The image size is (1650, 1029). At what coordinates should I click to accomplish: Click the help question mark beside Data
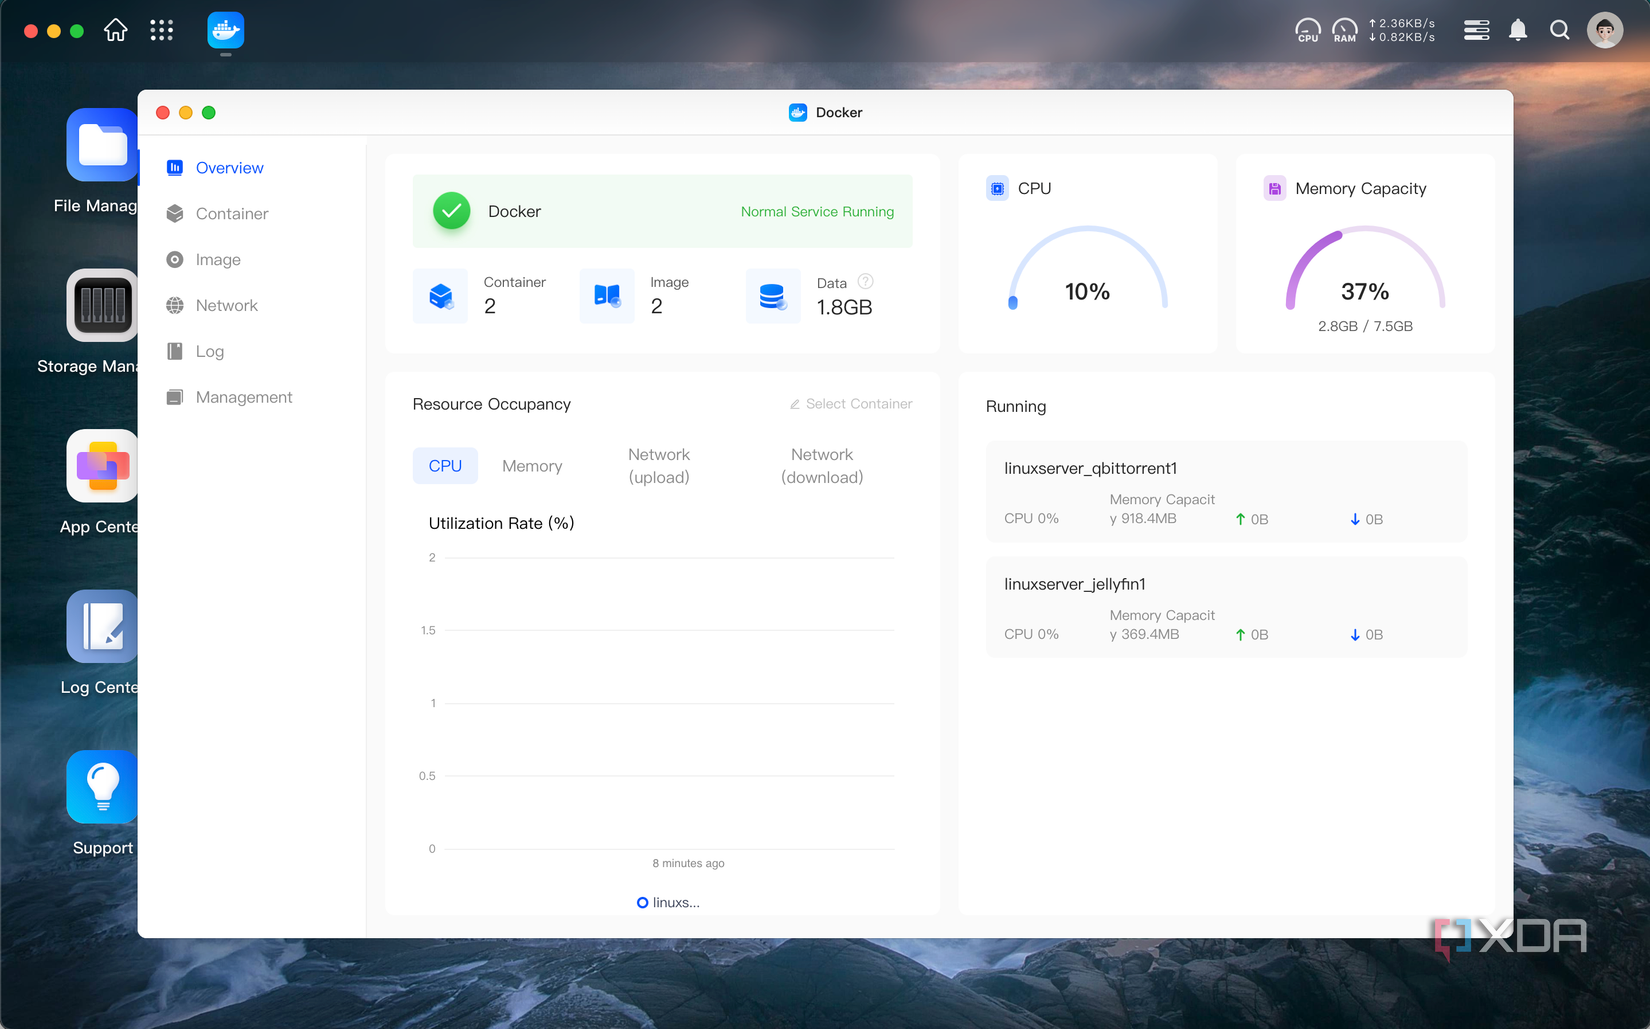(x=866, y=282)
